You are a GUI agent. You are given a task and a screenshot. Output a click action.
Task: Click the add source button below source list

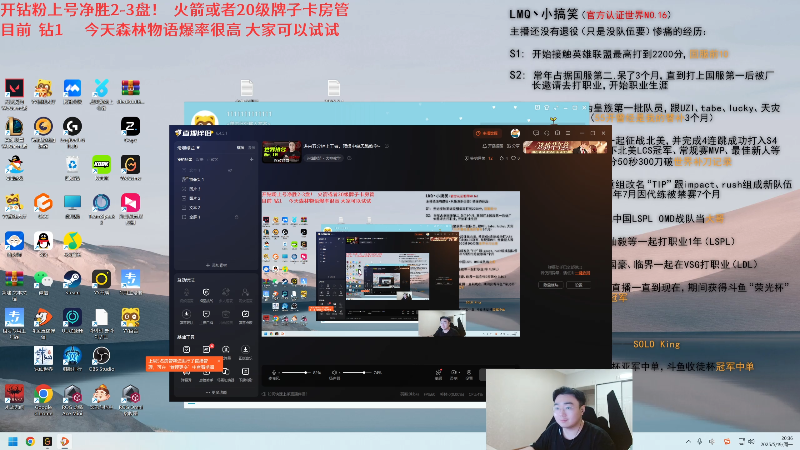pyautogui.click(x=216, y=265)
